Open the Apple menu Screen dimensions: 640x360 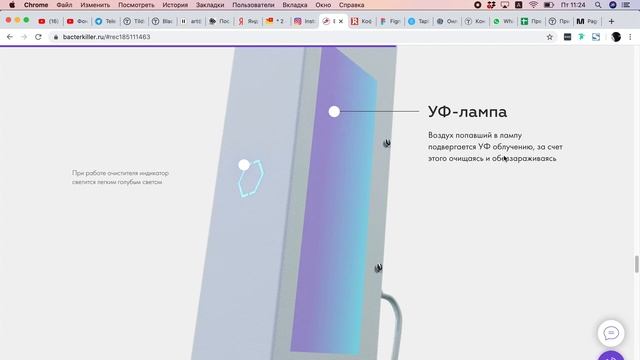(x=12, y=5)
